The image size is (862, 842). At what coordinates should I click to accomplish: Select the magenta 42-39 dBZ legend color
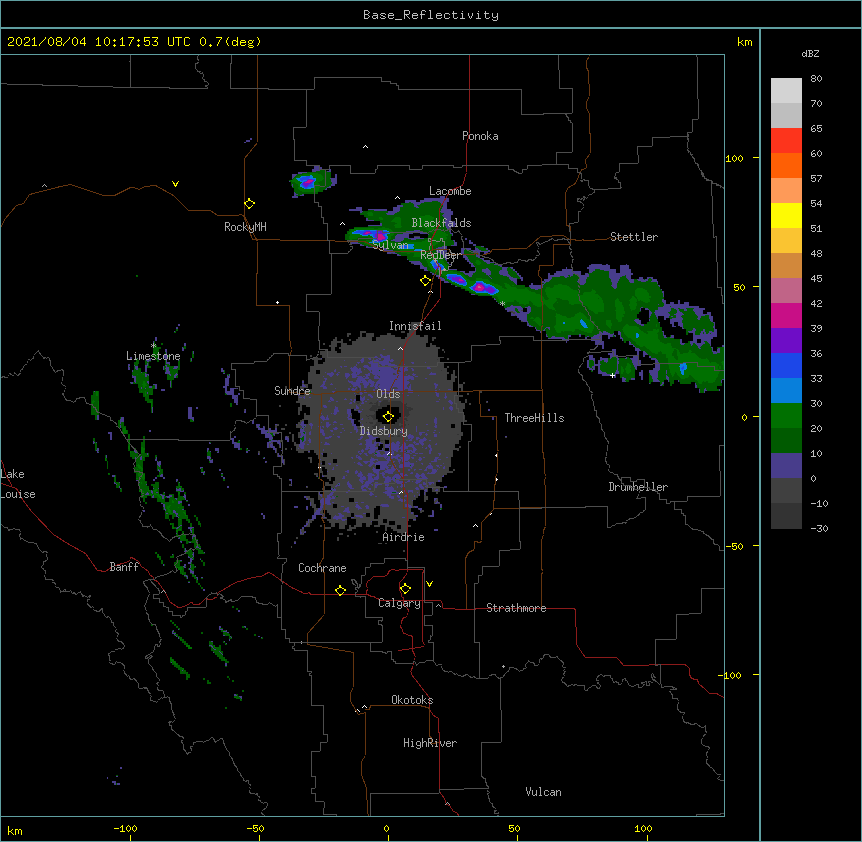pos(786,315)
